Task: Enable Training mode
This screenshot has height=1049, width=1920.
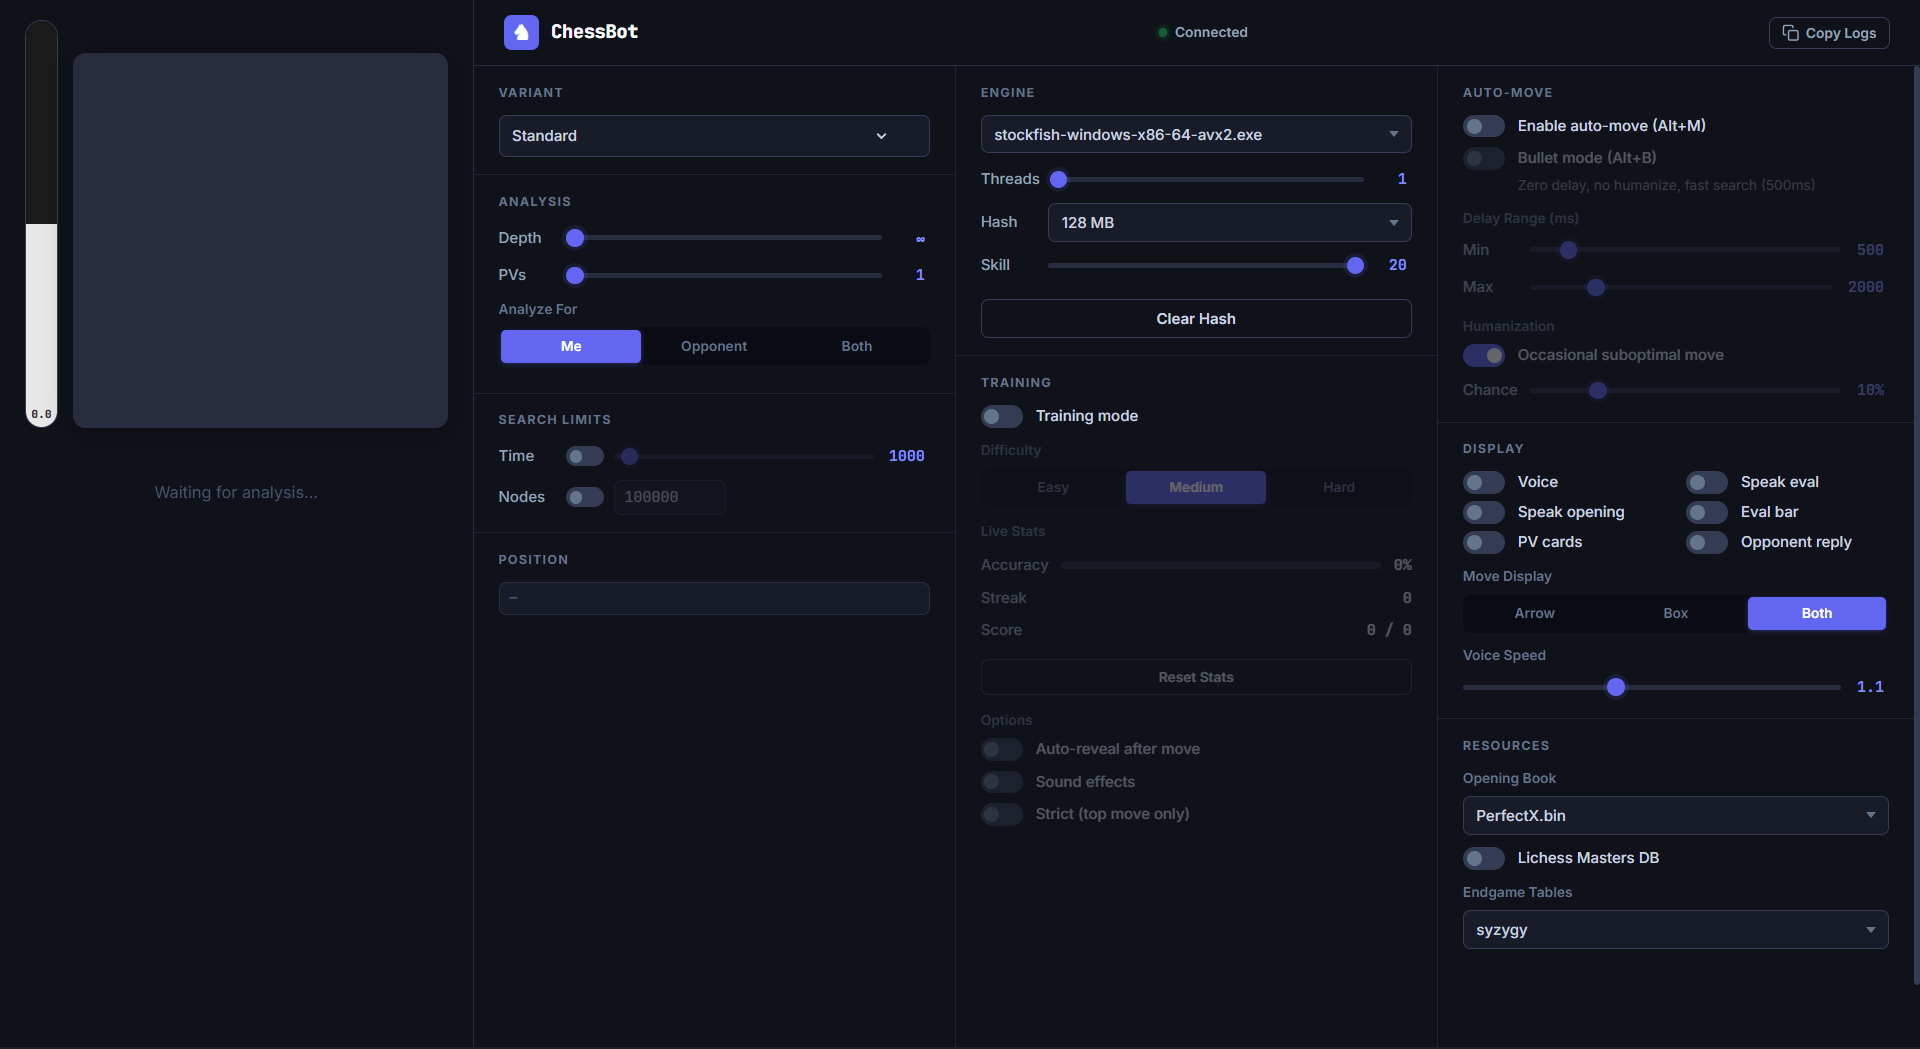Action: coord(1001,416)
